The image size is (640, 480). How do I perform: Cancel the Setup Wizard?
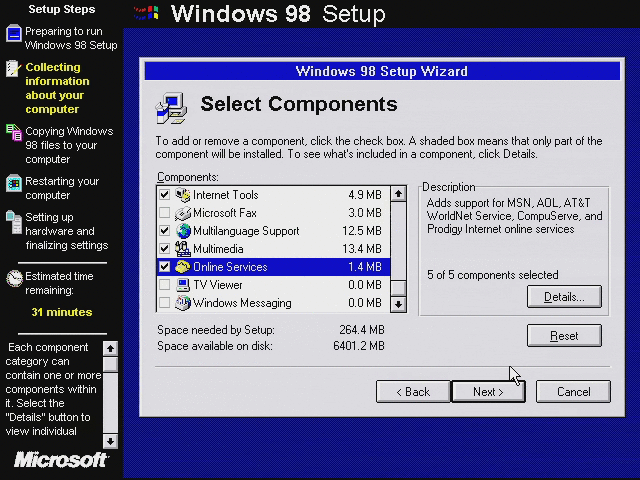click(x=573, y=392)
